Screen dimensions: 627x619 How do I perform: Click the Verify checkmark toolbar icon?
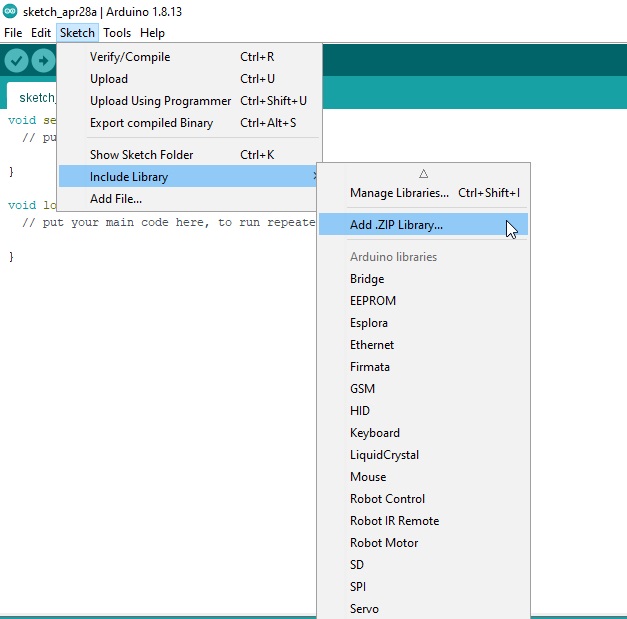pos(16,60)
